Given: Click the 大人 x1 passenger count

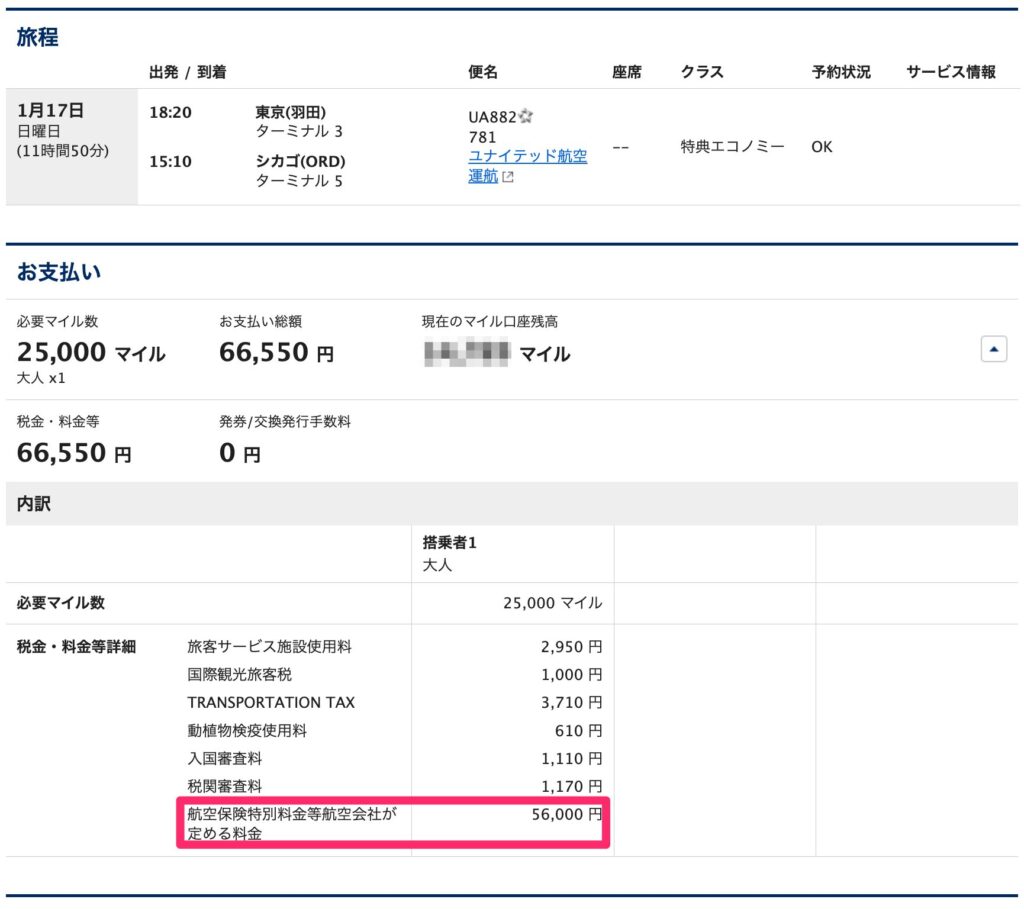Looking at the screenshot, I should click(x=40, y=378).
